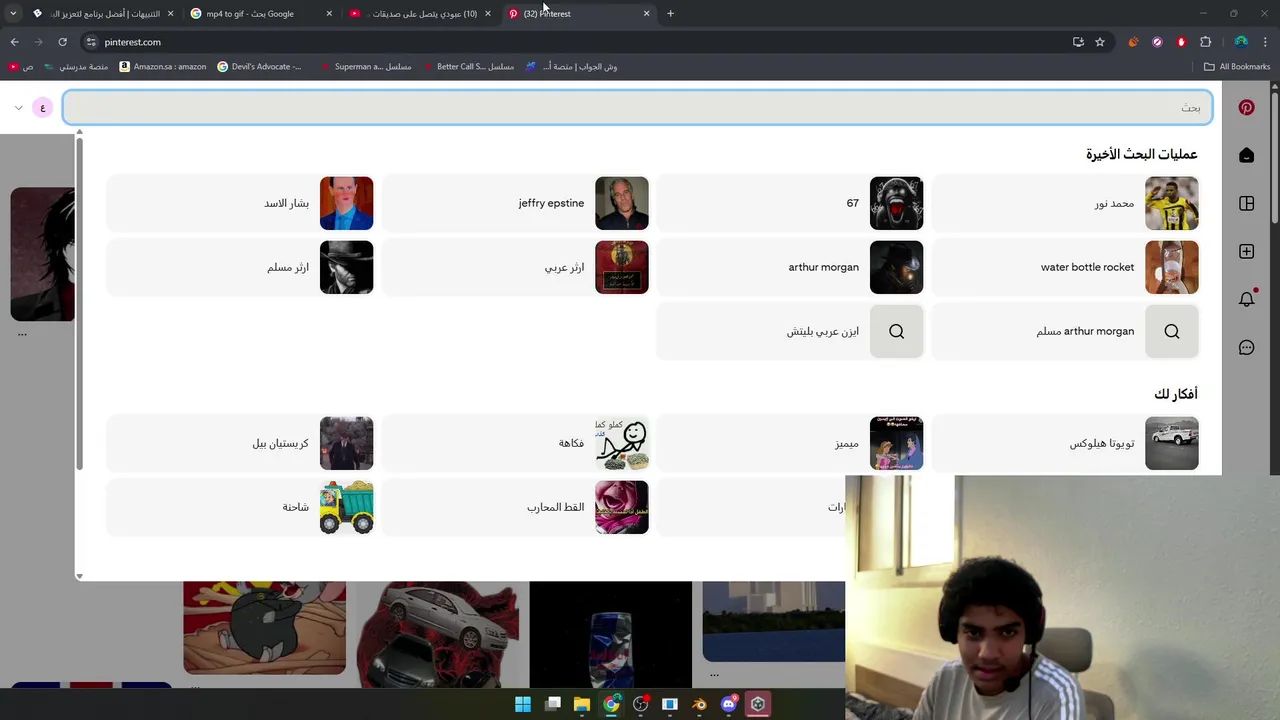Open the Better Call S bookmark
This screenshot has height=720, width=1280.
[468, 67]
